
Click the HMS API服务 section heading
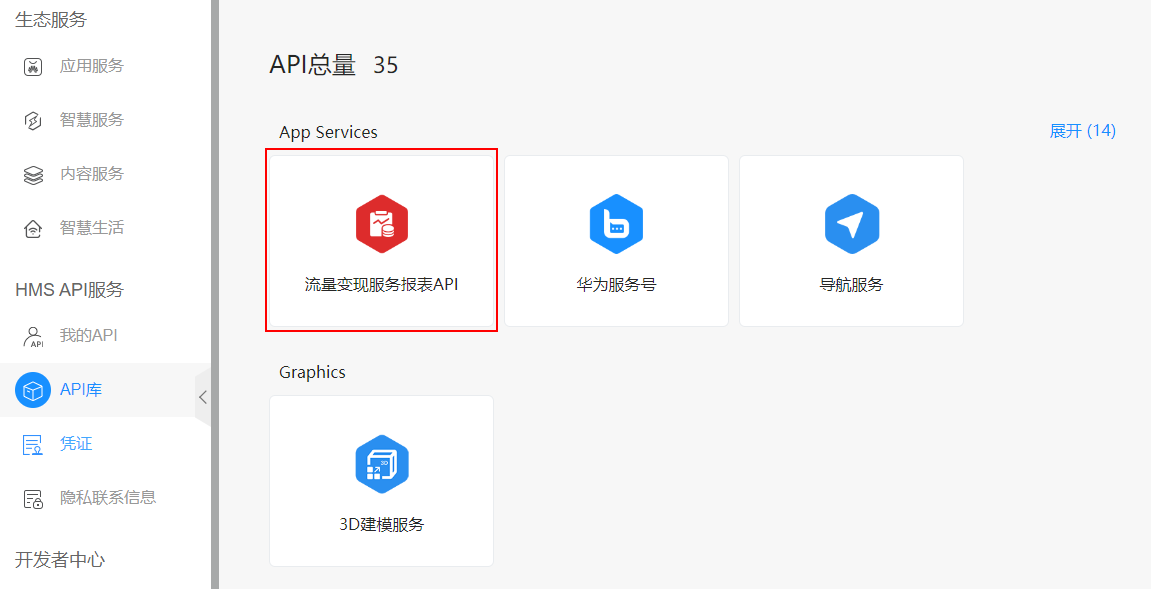[x=70, y=290]
